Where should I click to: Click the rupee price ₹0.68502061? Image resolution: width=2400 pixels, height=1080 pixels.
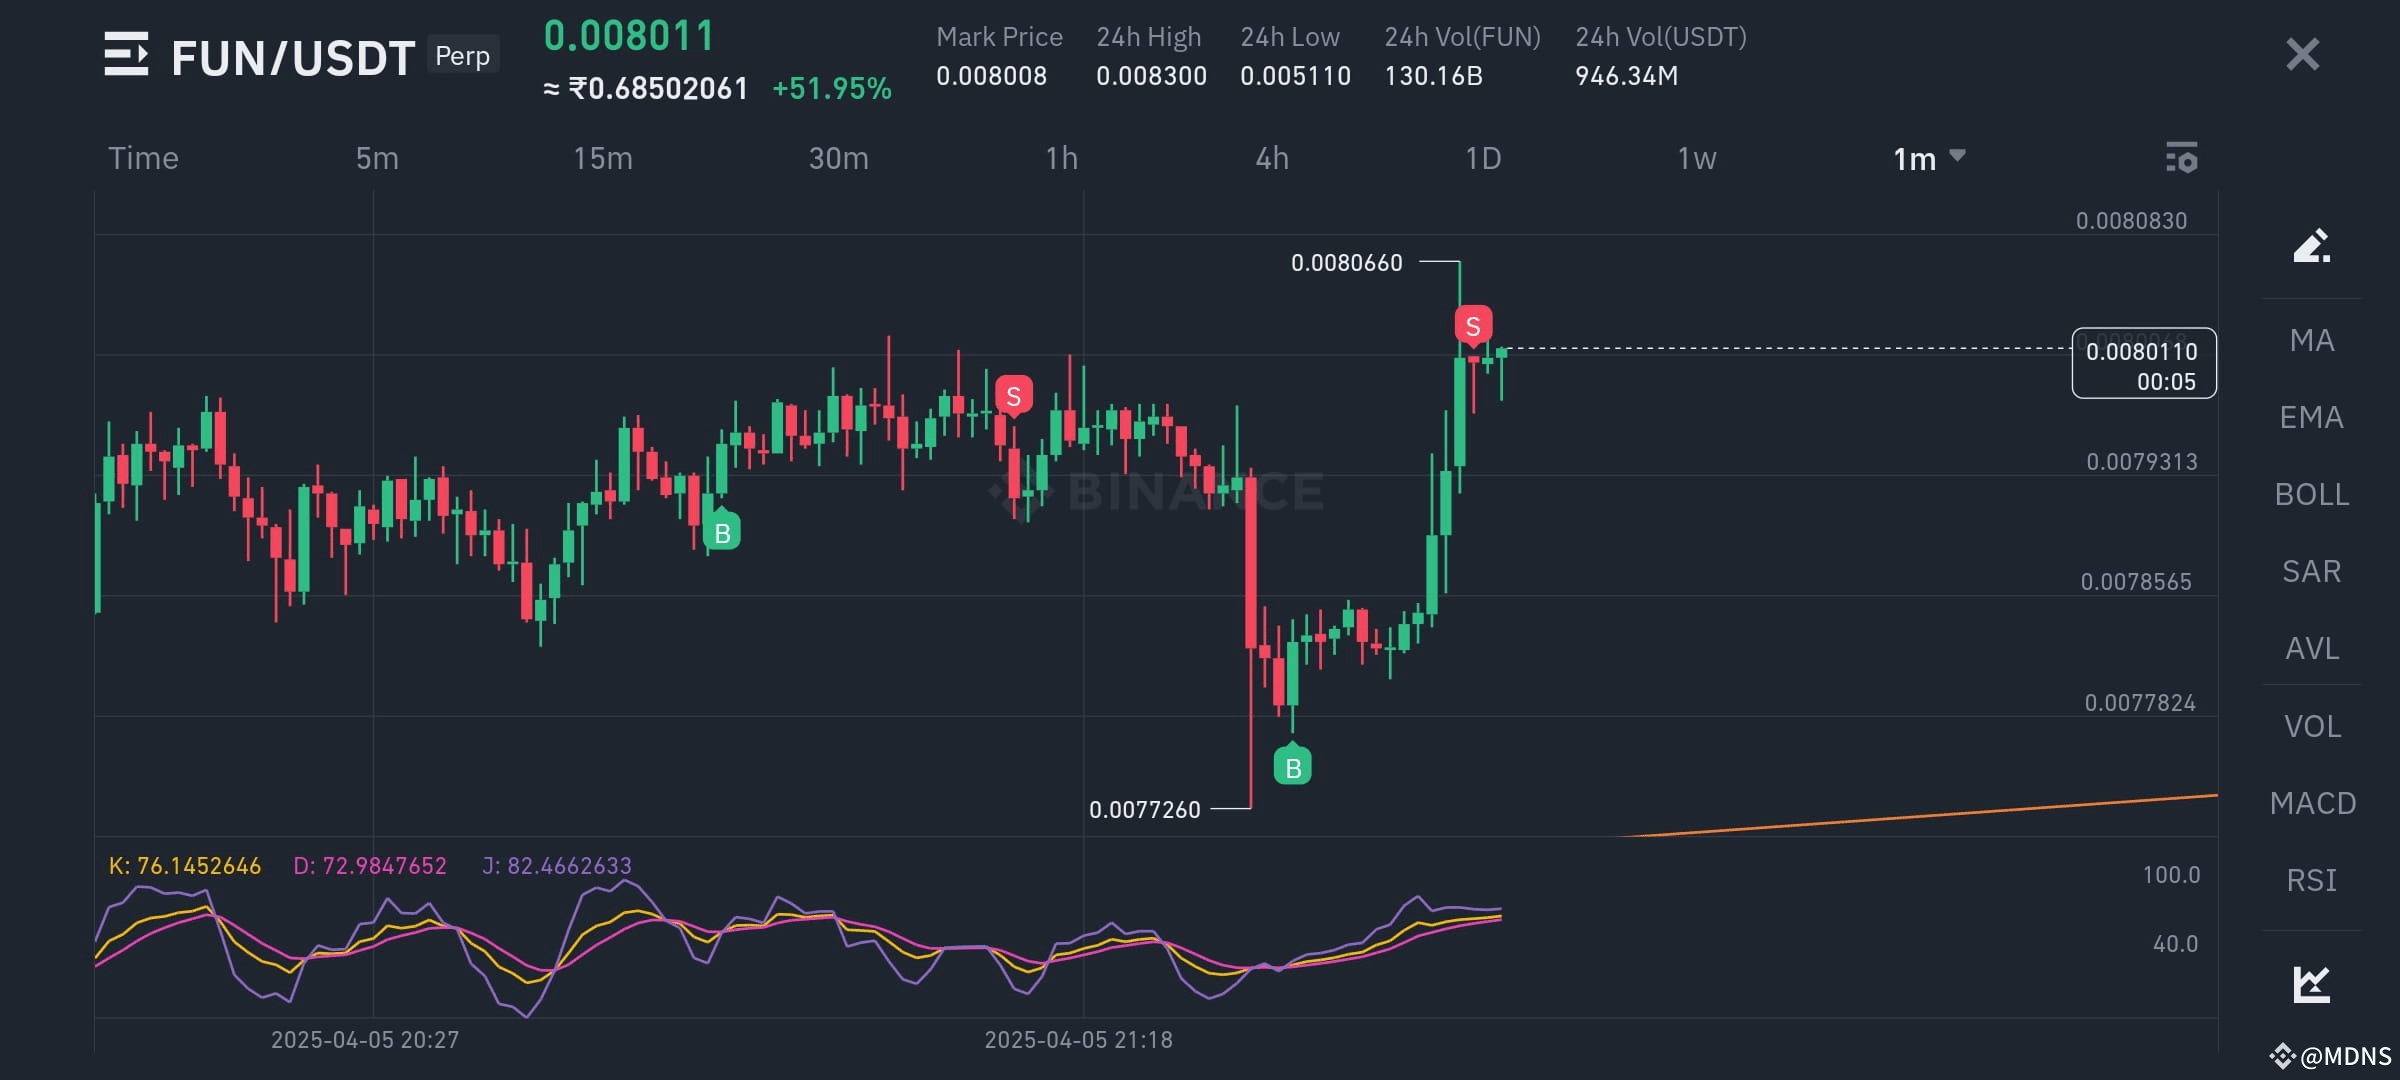tap(658, 88)
